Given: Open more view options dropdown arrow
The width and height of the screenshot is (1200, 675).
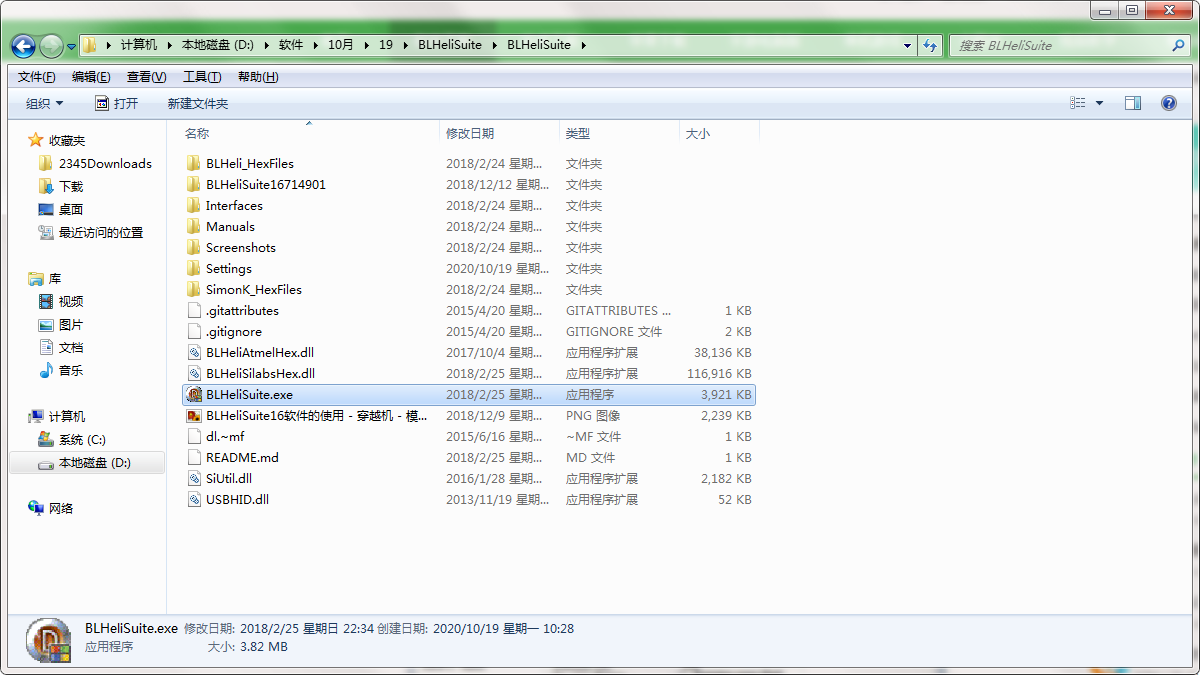Looking at the screenshot, I should (1099, 103).
